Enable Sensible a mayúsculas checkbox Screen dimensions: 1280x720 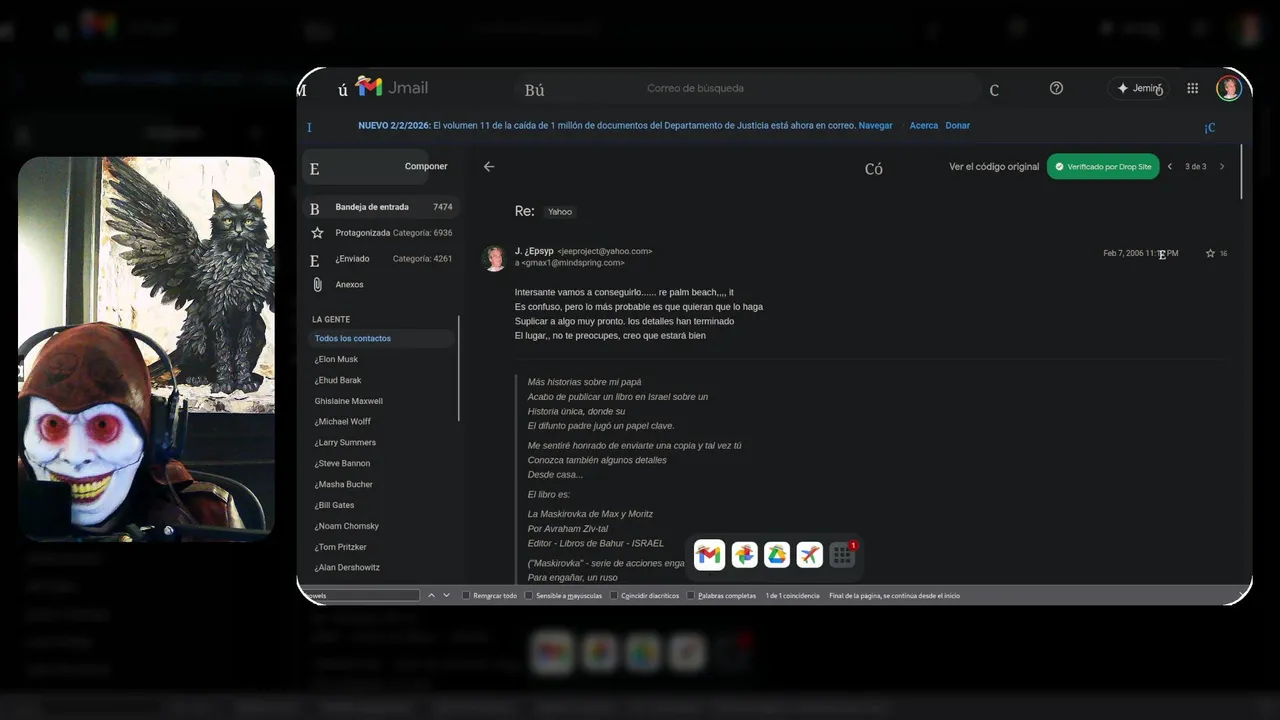[x=529, y=596]
